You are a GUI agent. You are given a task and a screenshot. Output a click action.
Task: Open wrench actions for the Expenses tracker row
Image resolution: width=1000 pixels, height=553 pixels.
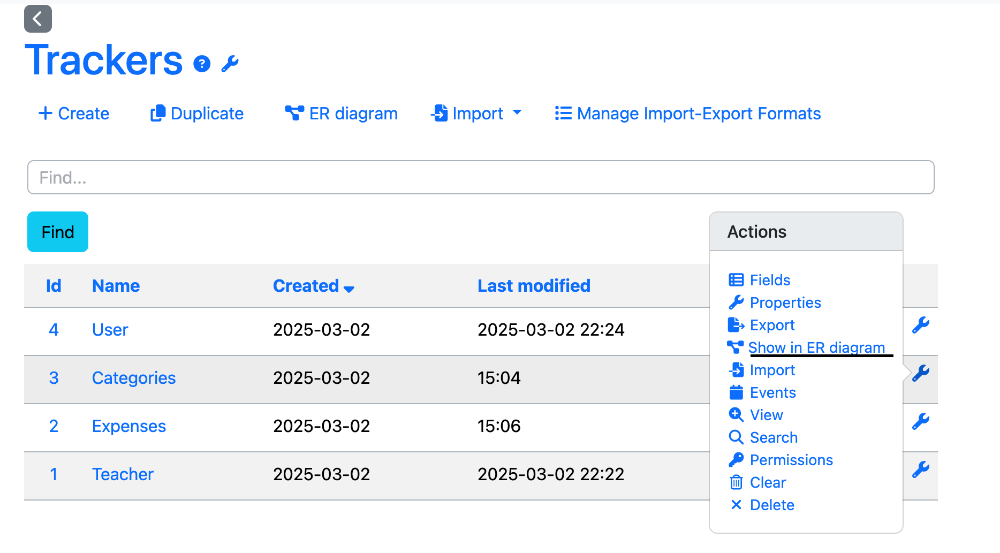point(920,422)
